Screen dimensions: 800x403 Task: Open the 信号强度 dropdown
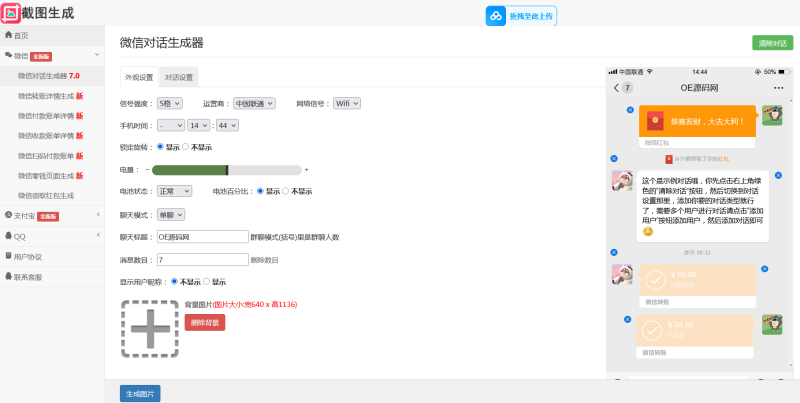(169, 103)
